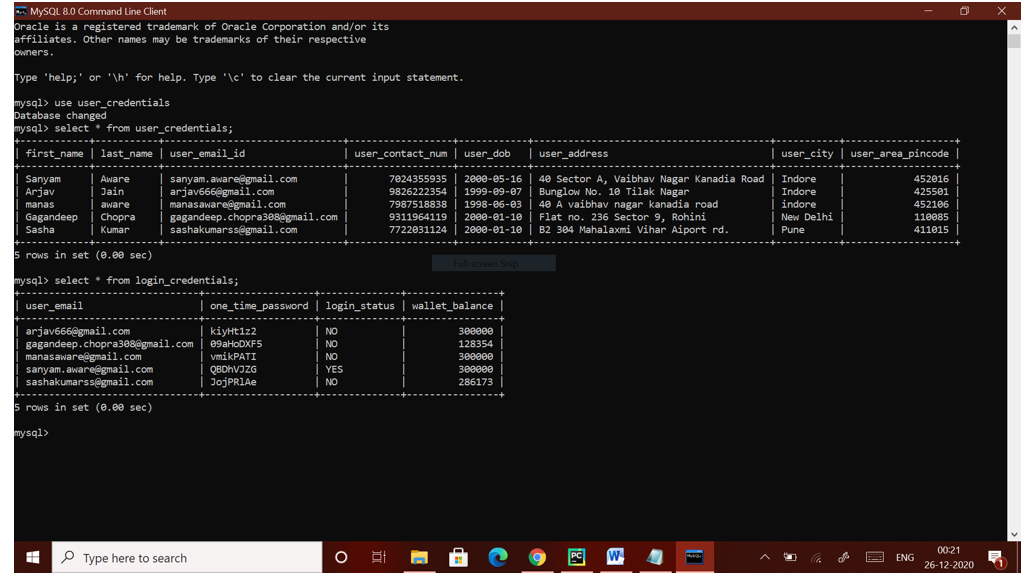Click the address Bunglow No. 10 Tilak Nagar
This screenshot has height=580, width=1031.
[x=613, y=191]
